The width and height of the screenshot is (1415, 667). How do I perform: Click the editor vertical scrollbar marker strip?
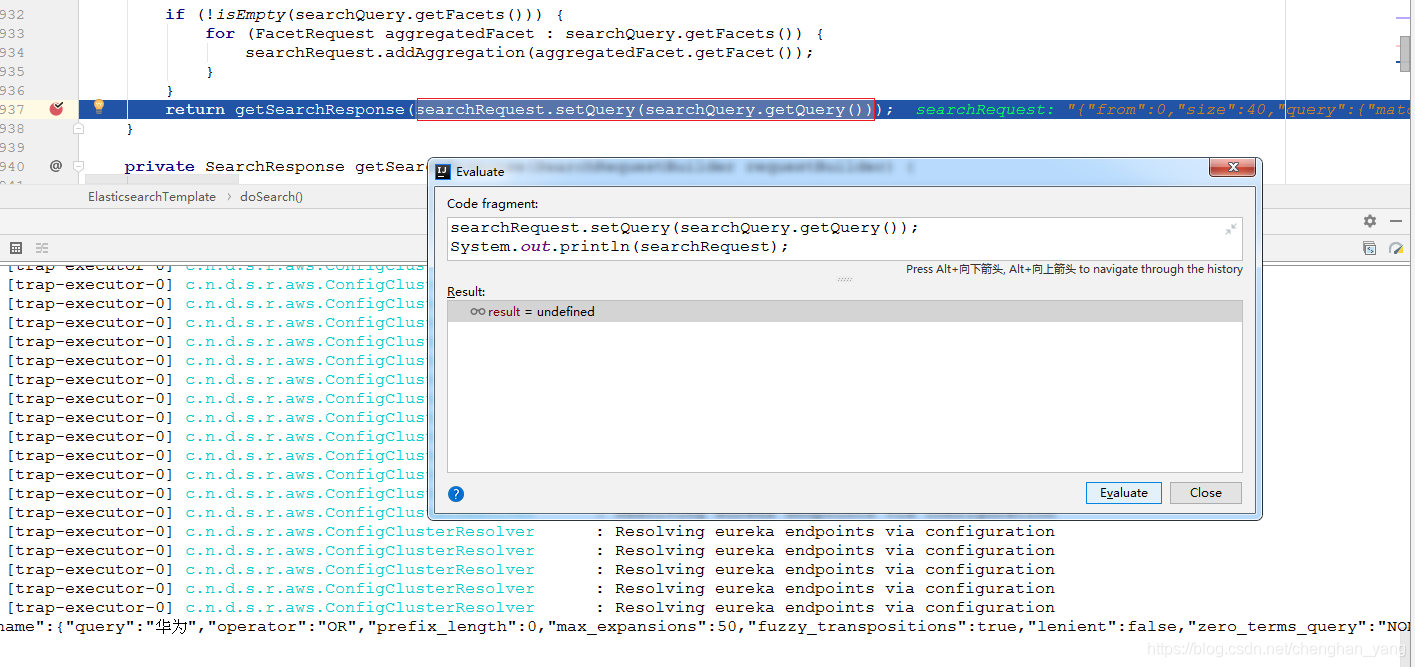[1405, 90]
